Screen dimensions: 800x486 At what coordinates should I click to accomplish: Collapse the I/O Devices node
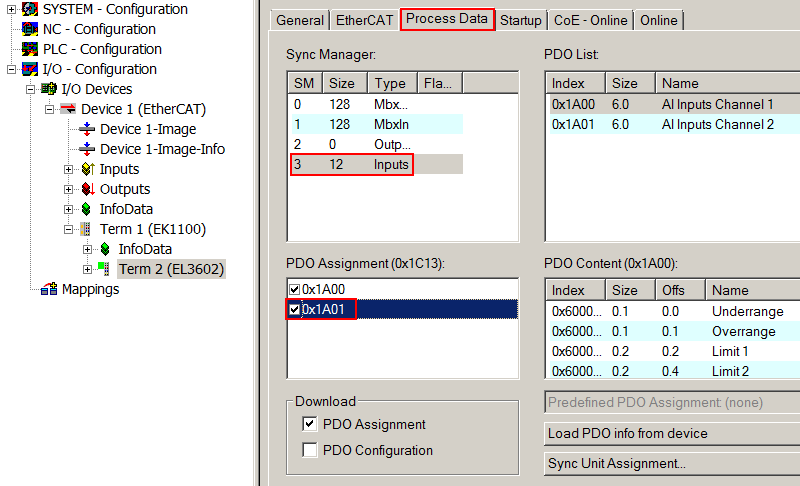[31, 89]
